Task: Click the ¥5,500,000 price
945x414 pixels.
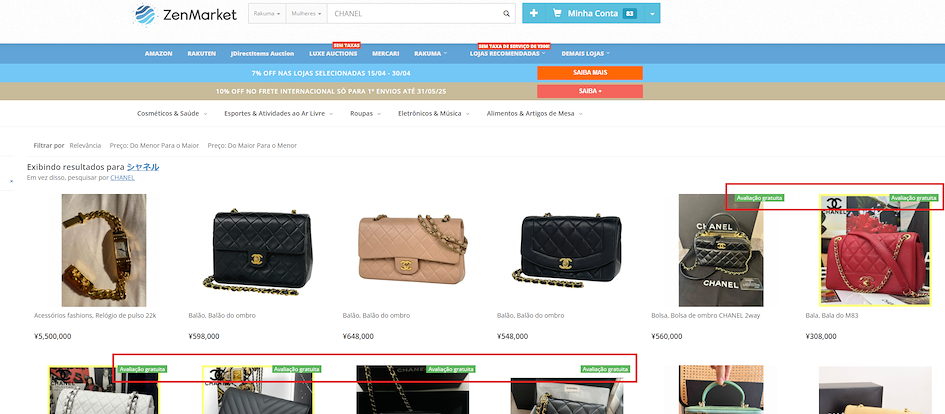Action: 53,337
